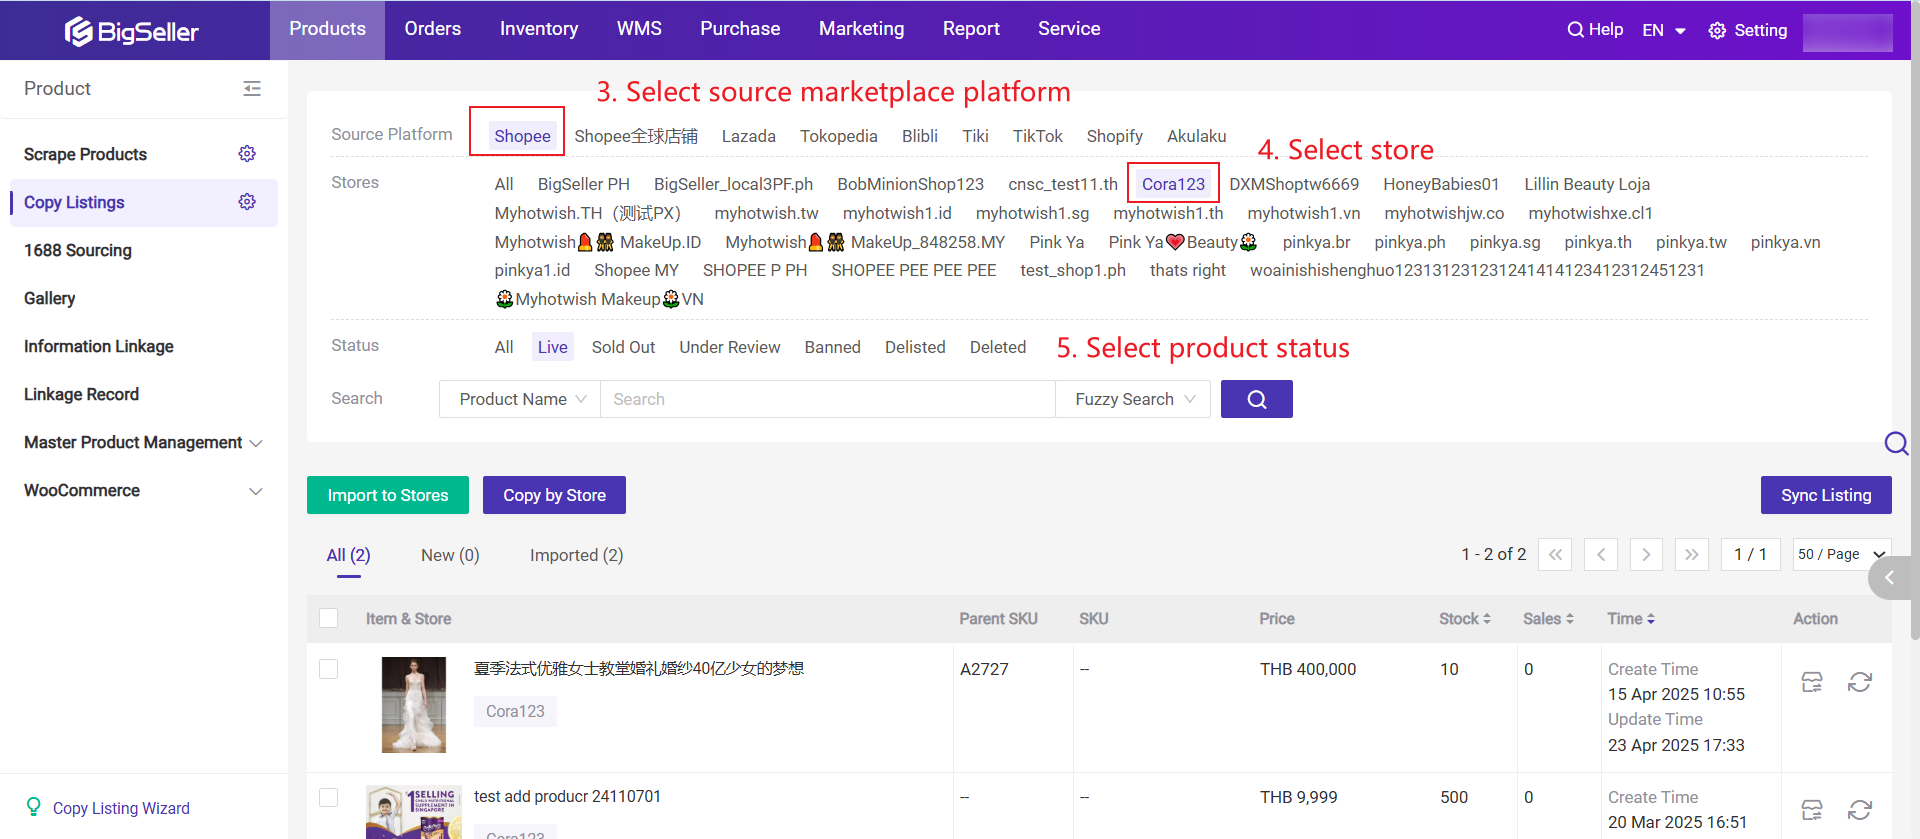Switch to the New (0) tab
This screenshot has height=839, width=1920.
click(450, 555)
